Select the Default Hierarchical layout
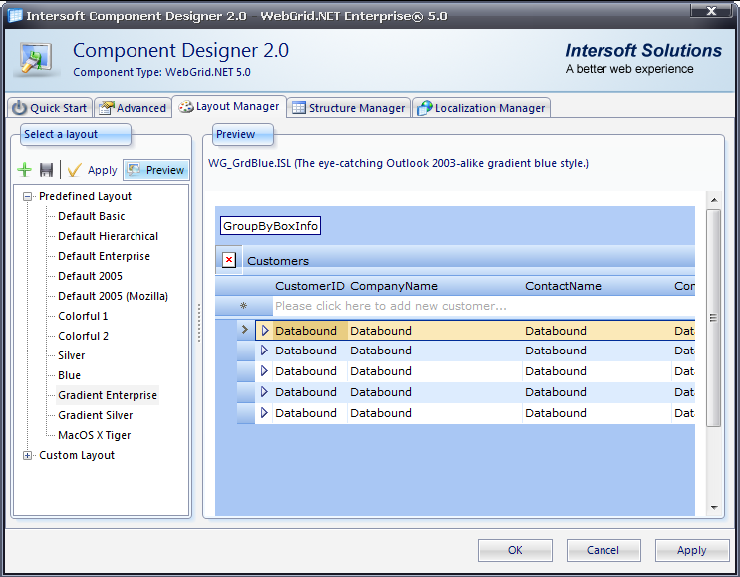Image resolution: width=740 pixels, height=577 pixels. [108, 236]
